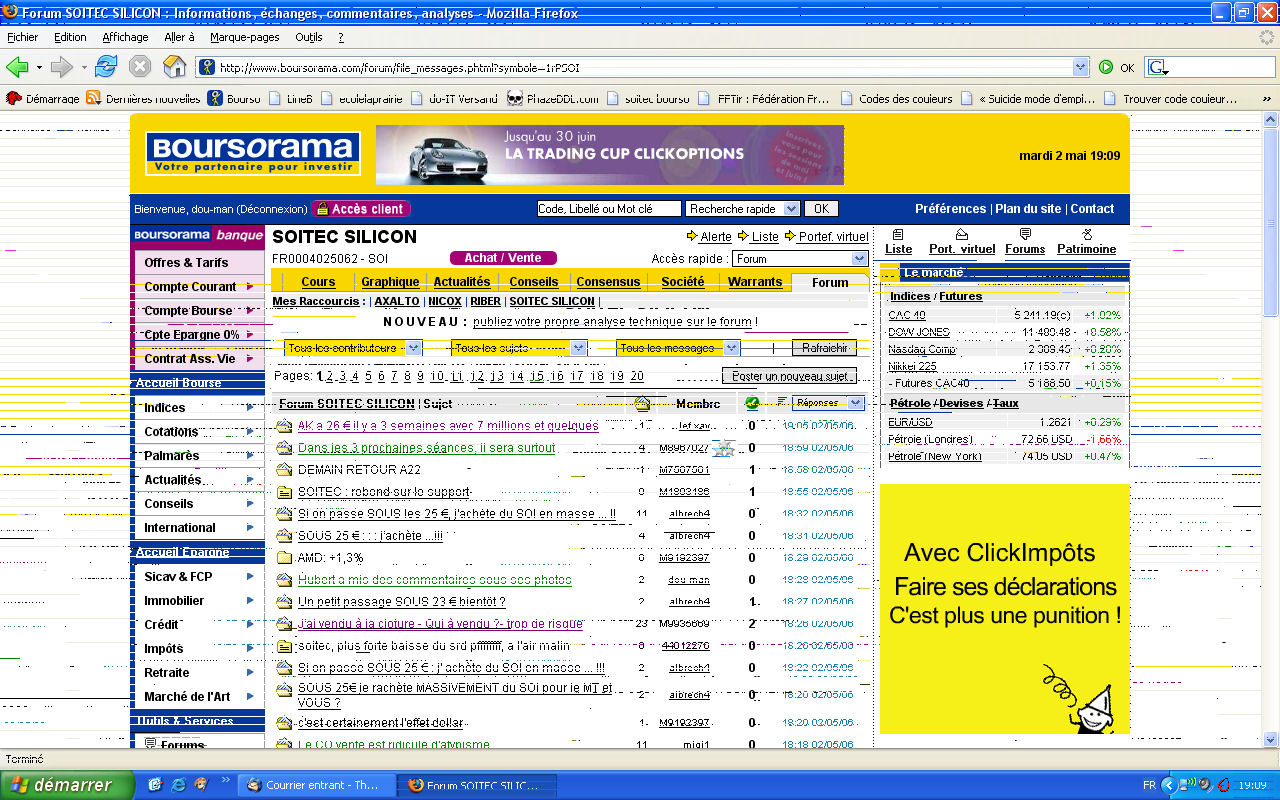Click the Achat / Vente button
Viewport: 1280px width, 800px height.
(x=503, y=258)
